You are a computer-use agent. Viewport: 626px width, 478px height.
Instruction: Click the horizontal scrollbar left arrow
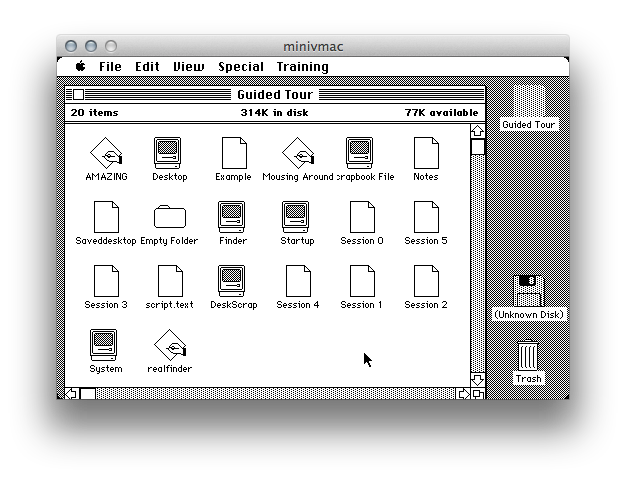[72, 394]
